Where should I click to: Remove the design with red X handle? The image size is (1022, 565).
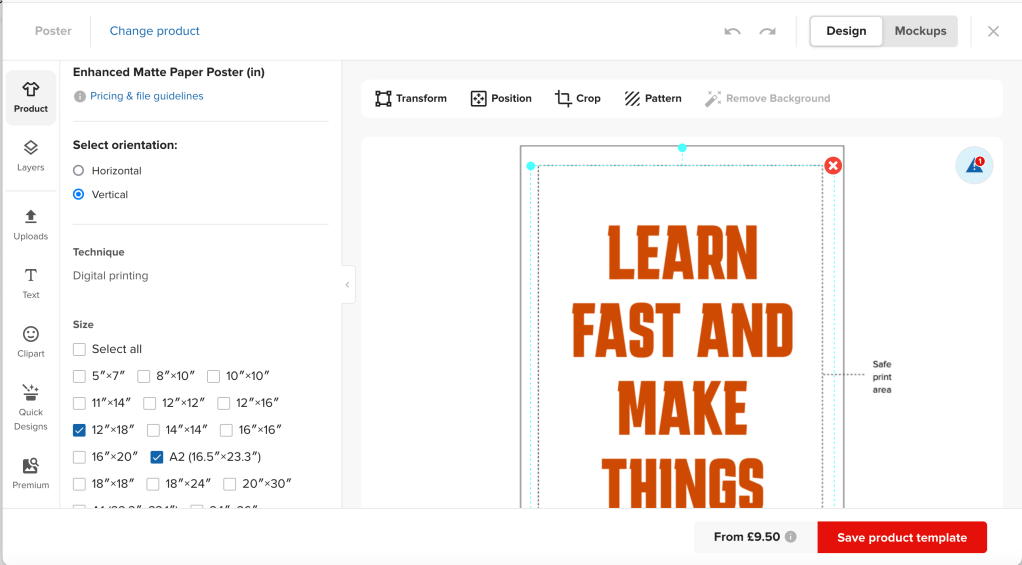pyautogui.click(x=833, y=166)
